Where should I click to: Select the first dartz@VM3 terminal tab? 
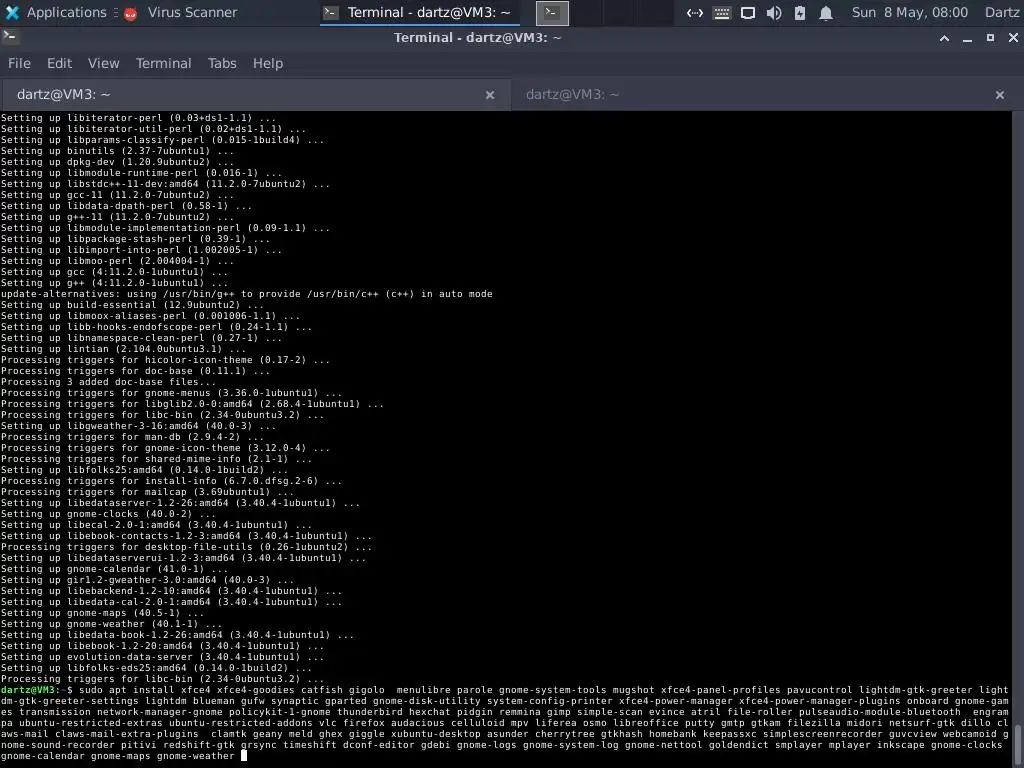tap(255, 95)
